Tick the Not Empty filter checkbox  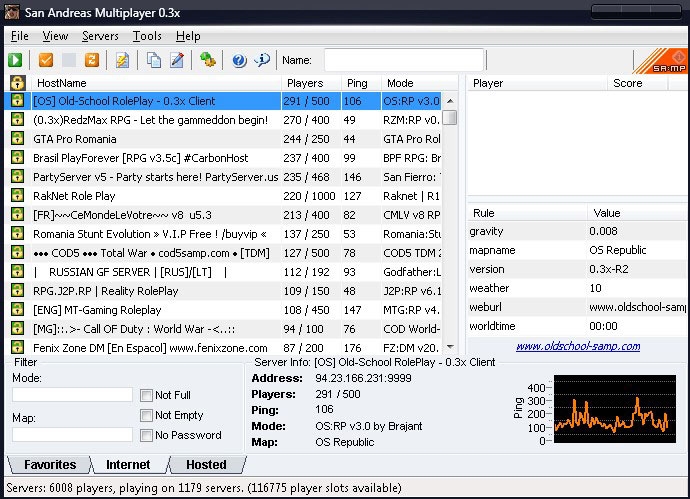tap(147, 415)
